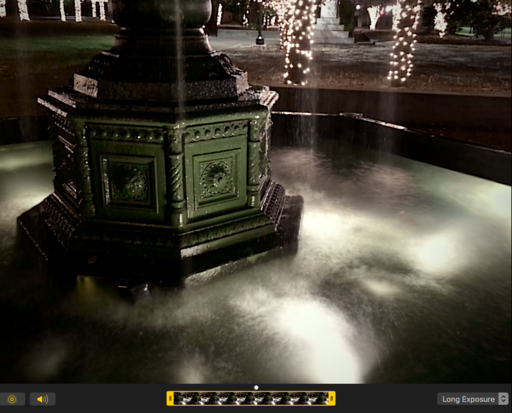Screen dimensions: 512x413
Task: Open the Long Exposure effect dropdown
Action: pos(473,399)
